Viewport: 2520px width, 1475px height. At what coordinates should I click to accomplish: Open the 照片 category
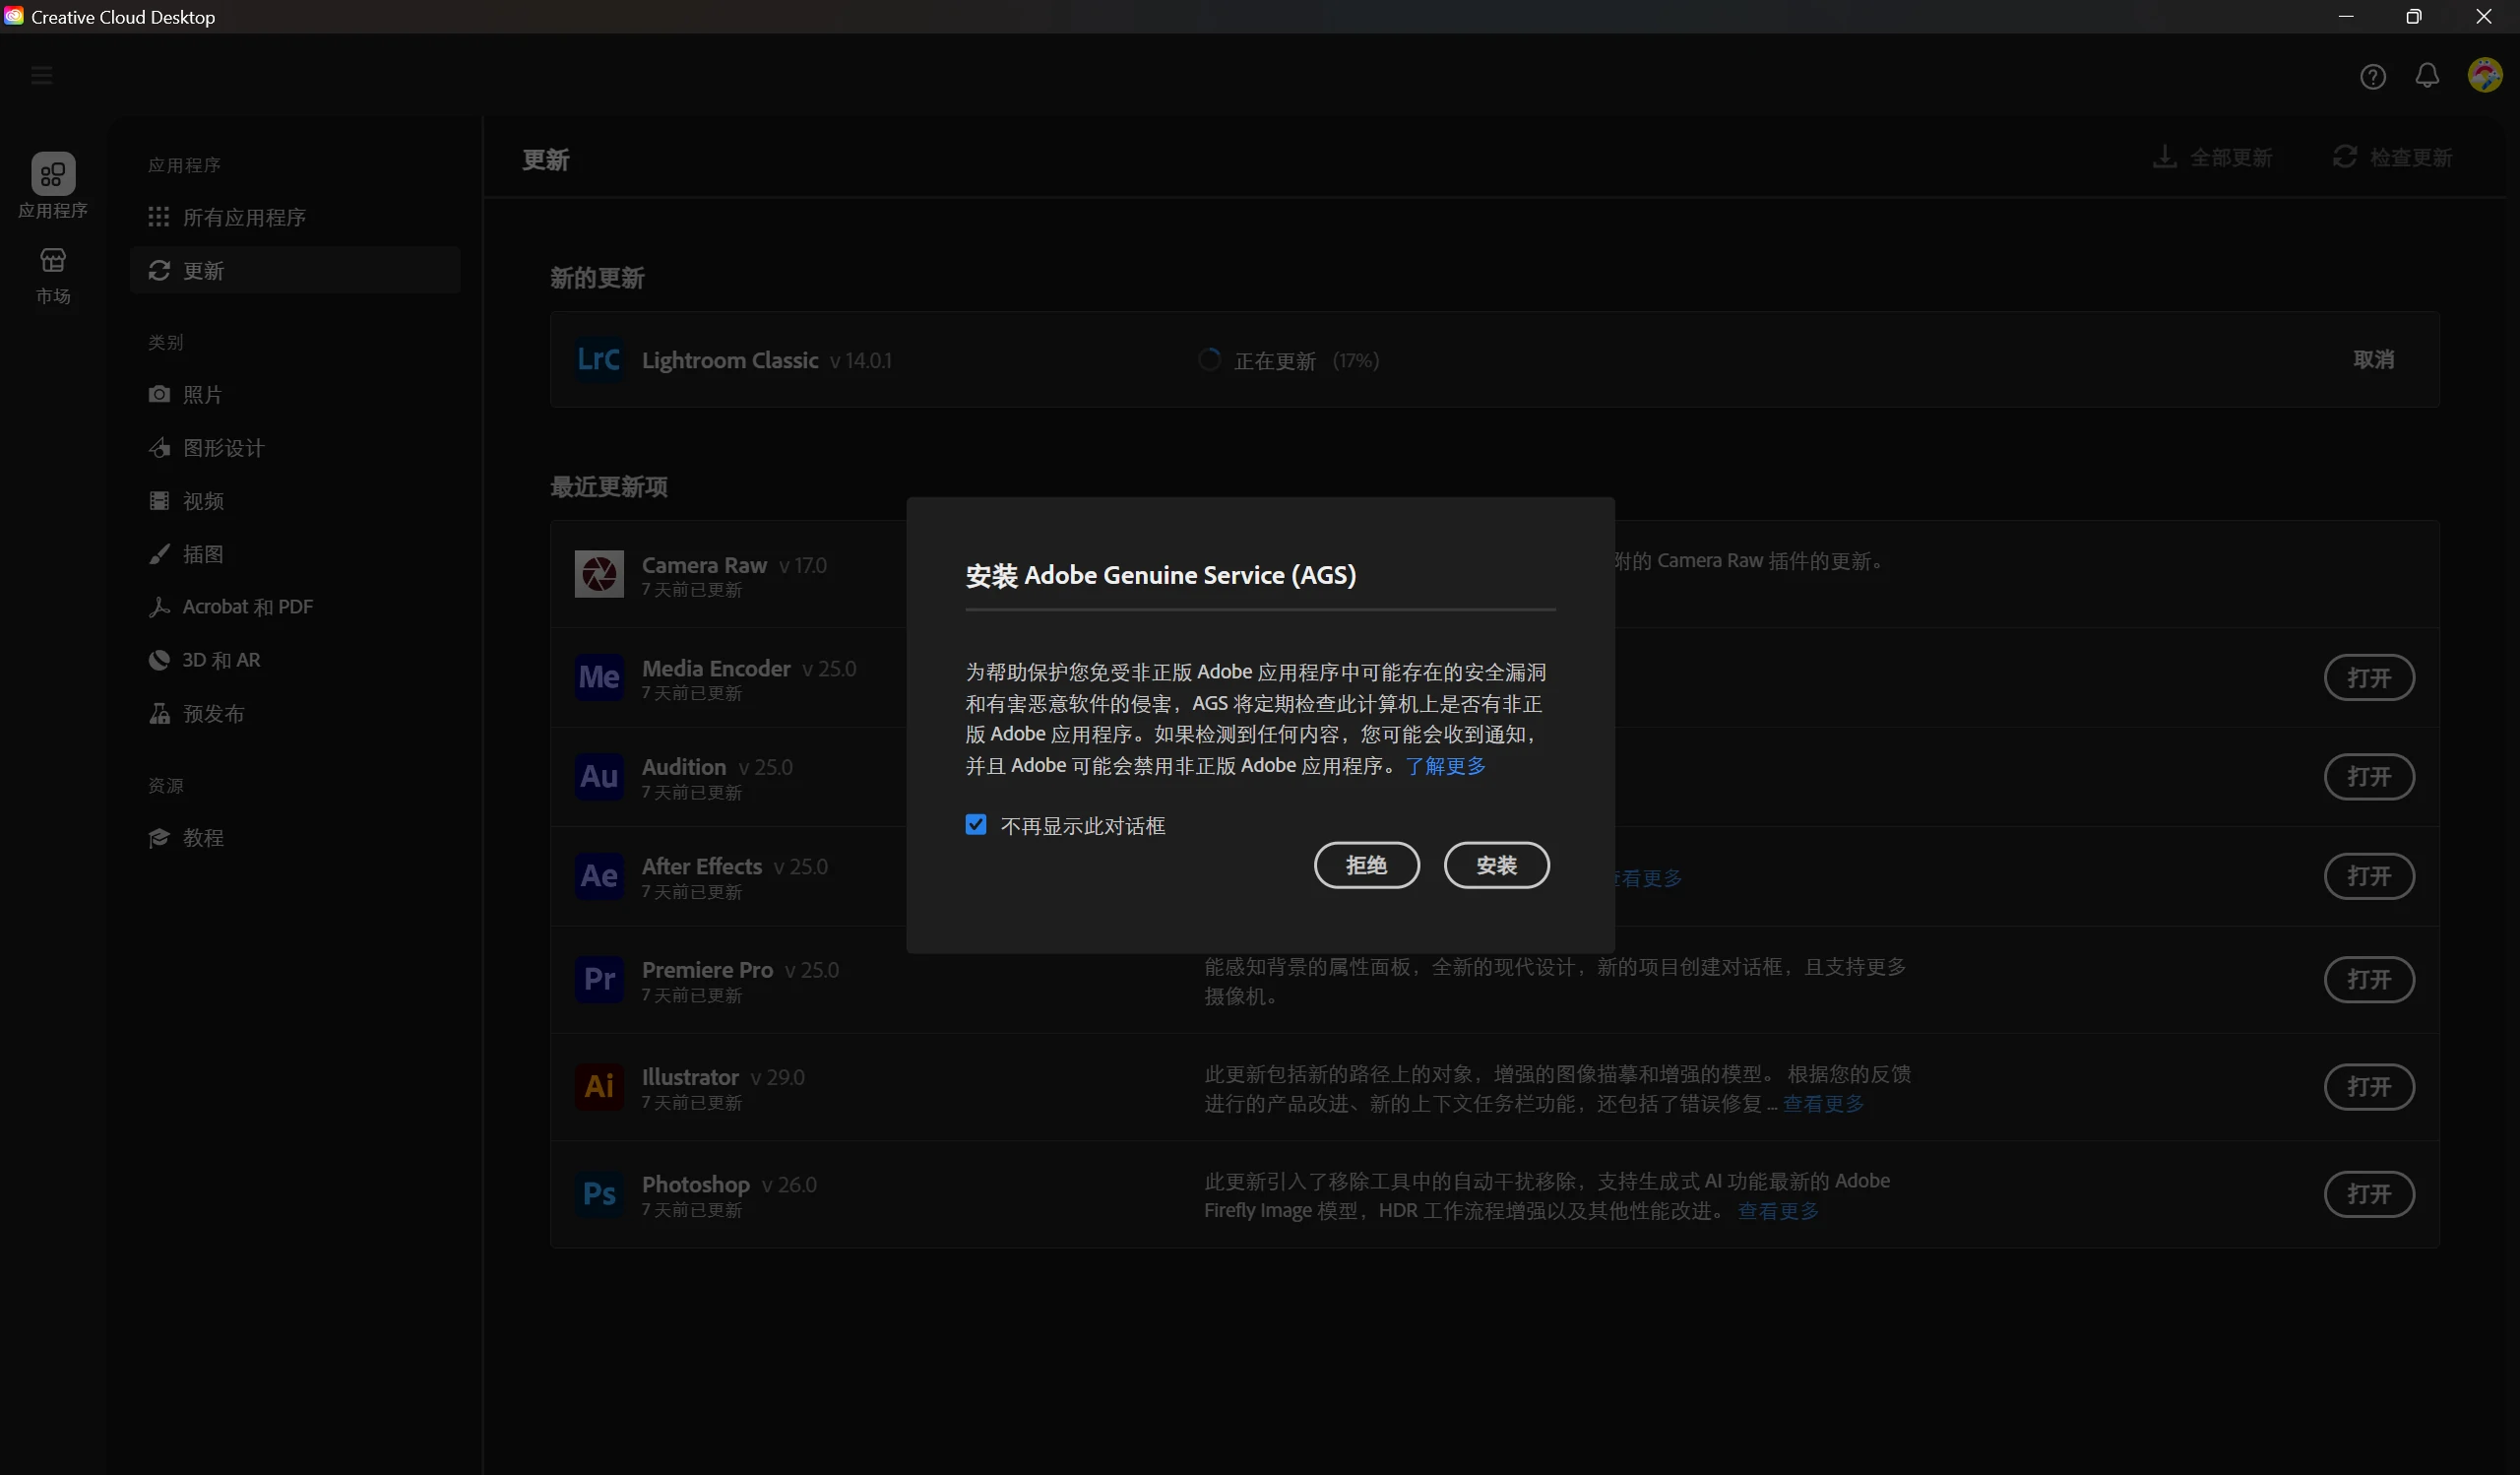[202, 394]
